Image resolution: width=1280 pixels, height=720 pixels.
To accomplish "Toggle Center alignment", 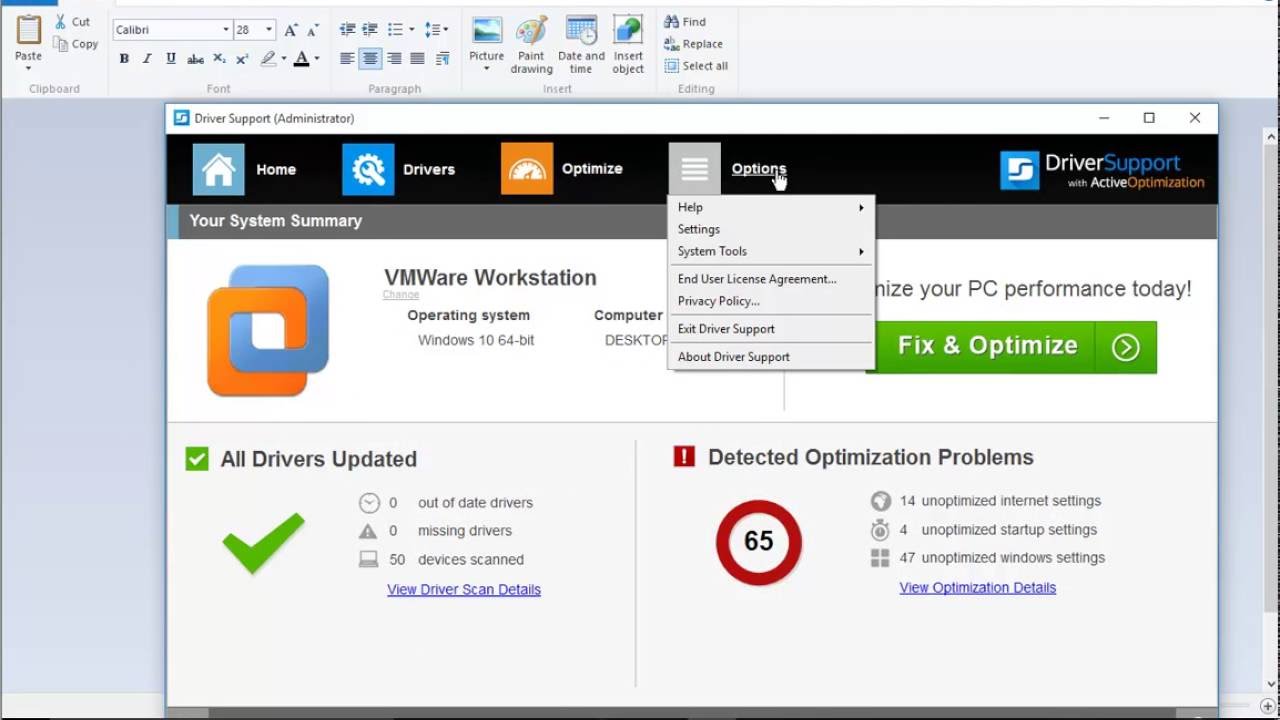I will (370, 59).
